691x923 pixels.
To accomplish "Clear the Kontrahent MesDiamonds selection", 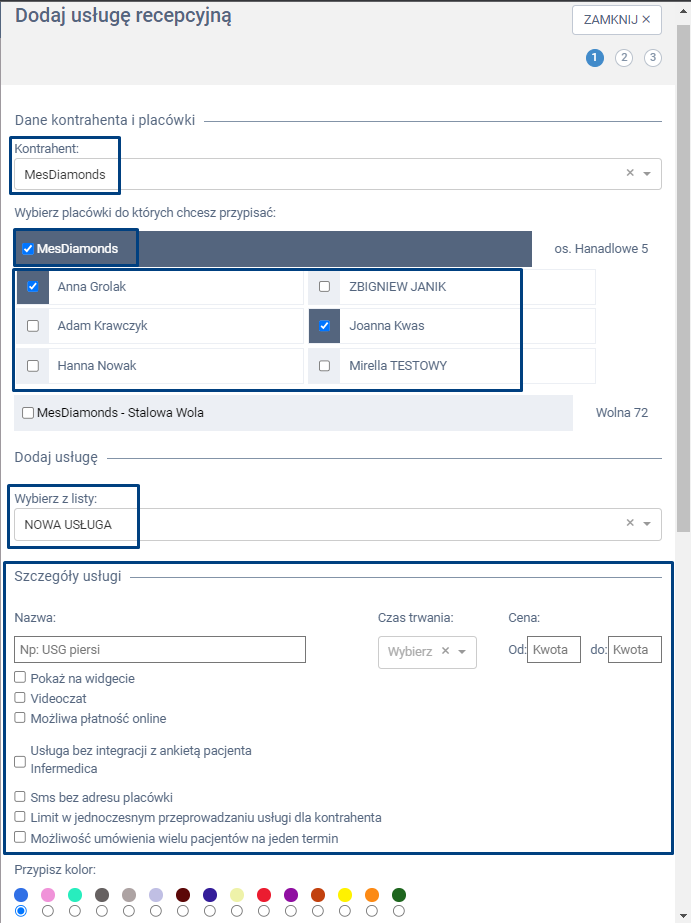I will (x=630, y=173).
